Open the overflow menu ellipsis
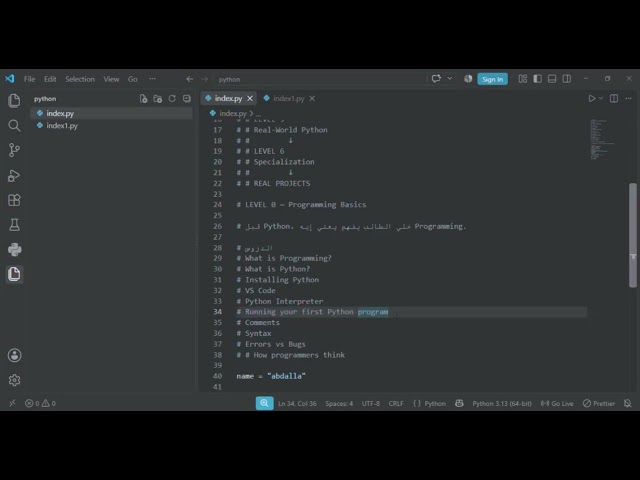Screen dimensions: 640x480 (x=152, y=79)
